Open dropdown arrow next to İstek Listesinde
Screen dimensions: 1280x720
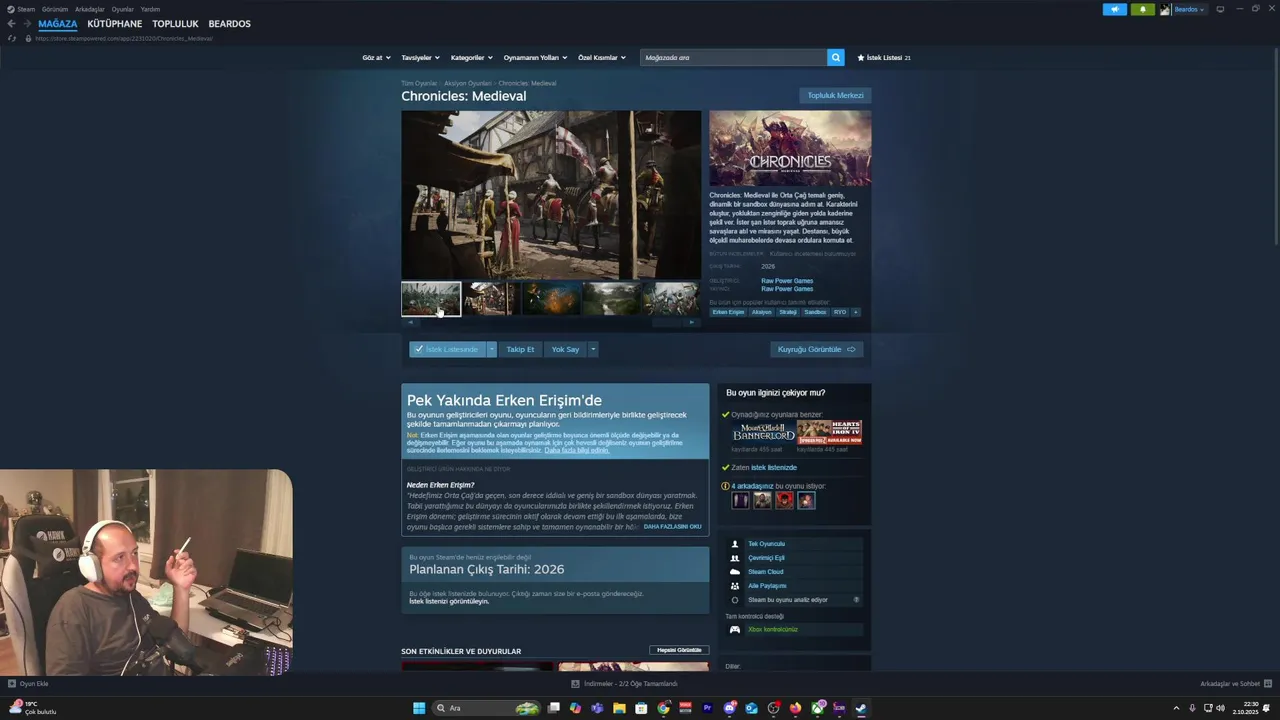491,349
